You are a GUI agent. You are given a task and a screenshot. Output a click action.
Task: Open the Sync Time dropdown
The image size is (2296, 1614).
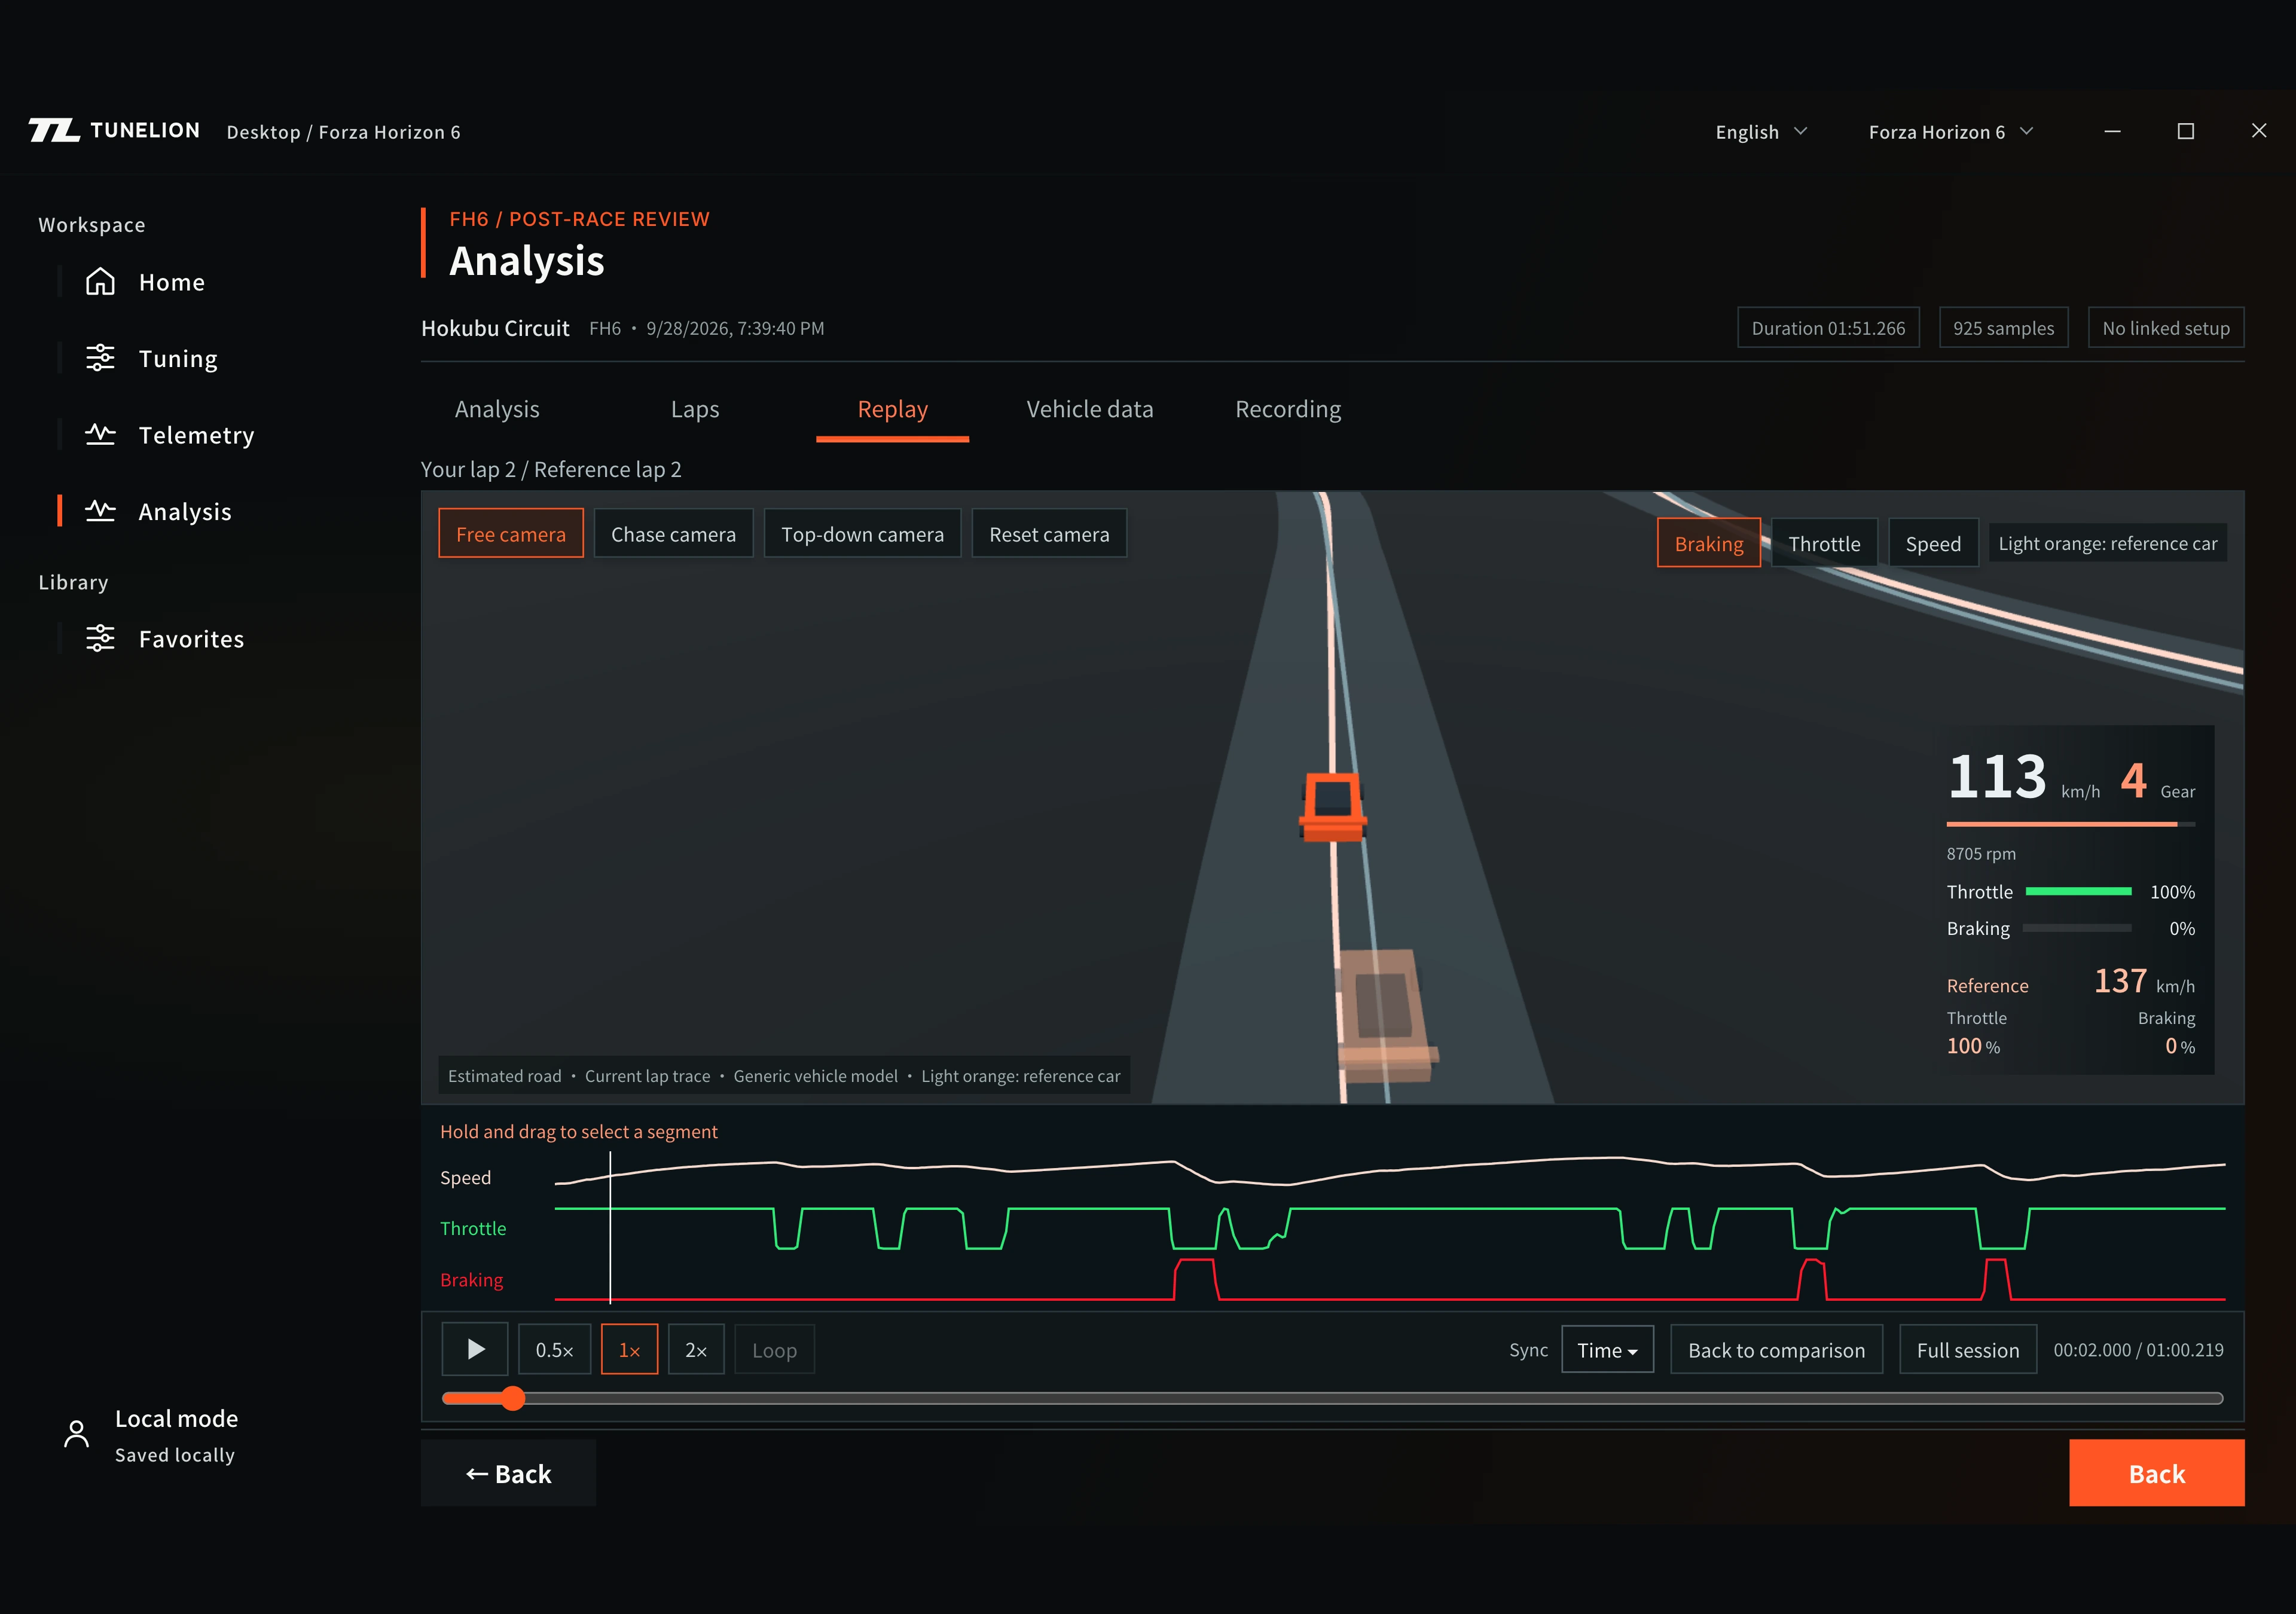1607,1350
